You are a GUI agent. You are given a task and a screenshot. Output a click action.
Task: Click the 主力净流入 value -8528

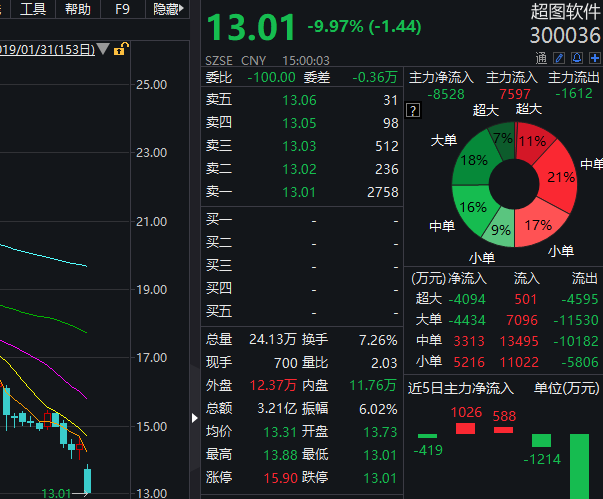click(446, 94)
